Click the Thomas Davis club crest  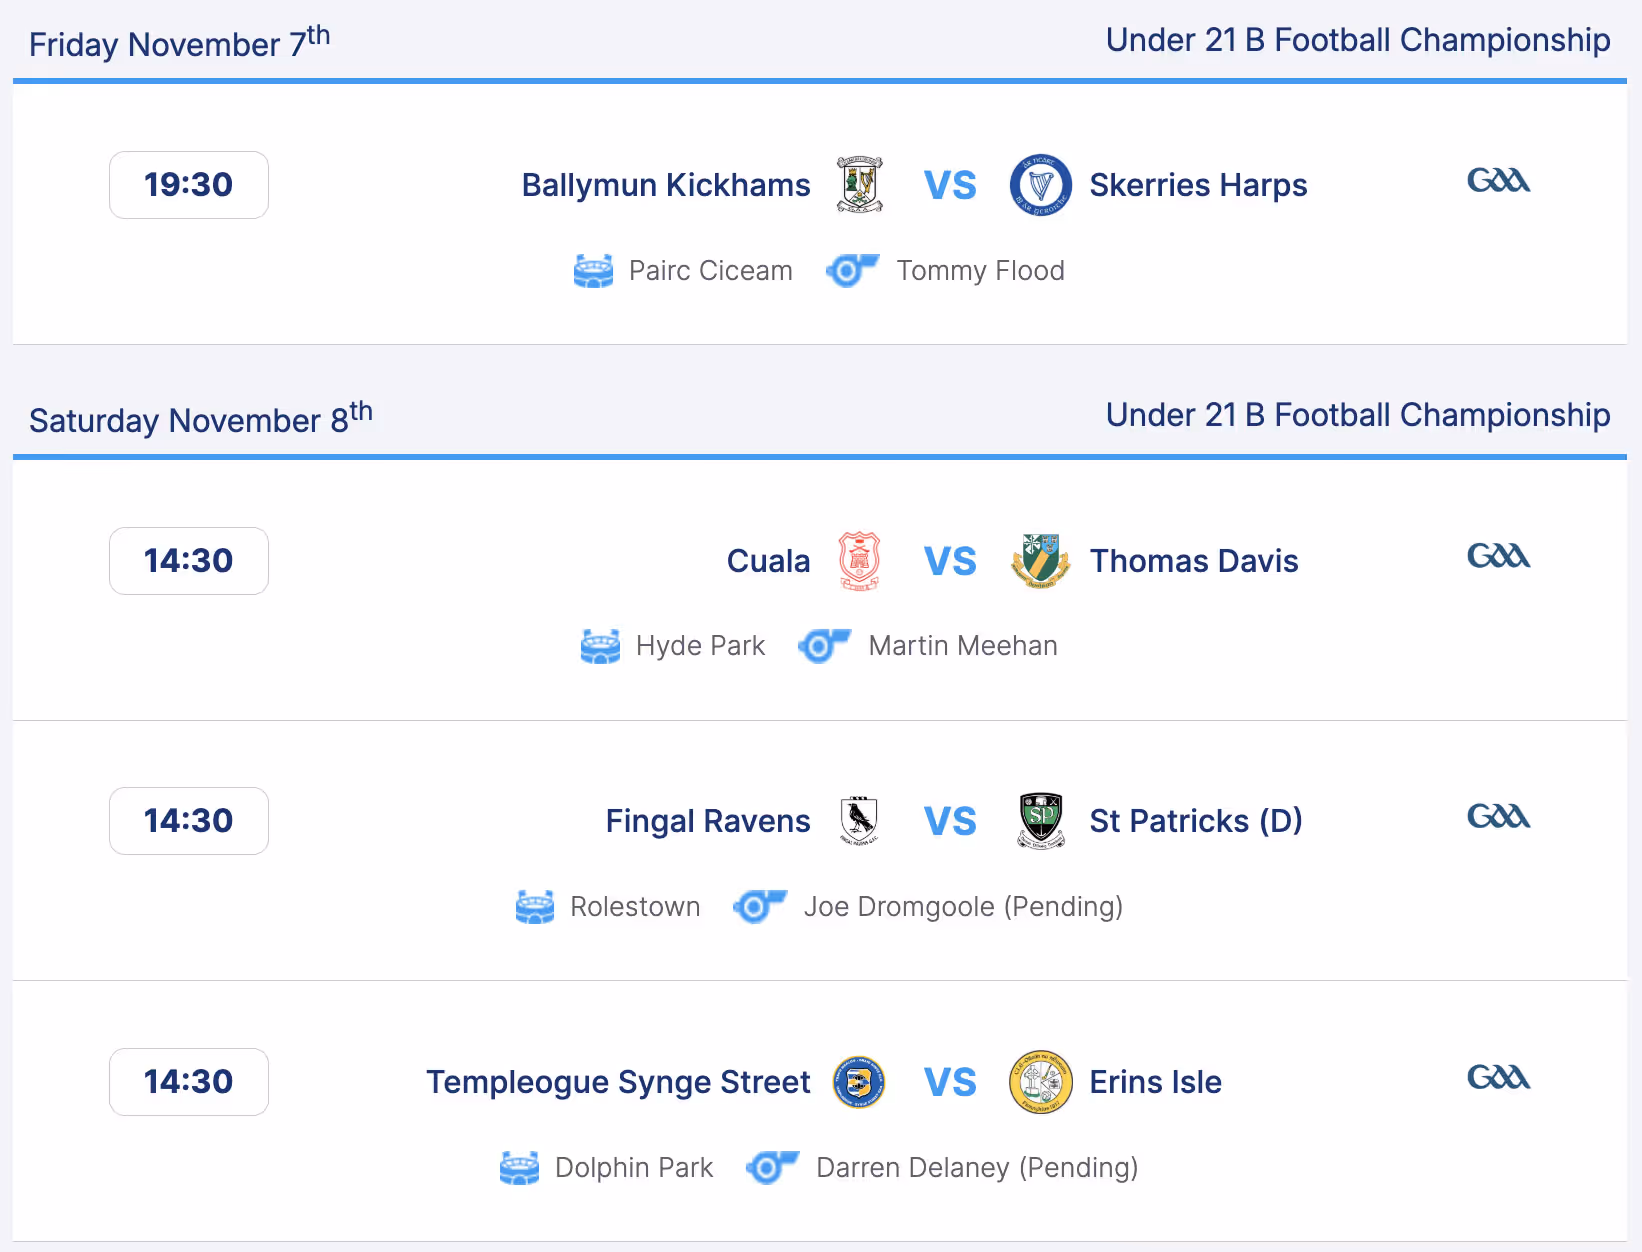(x=1040, y=561)
